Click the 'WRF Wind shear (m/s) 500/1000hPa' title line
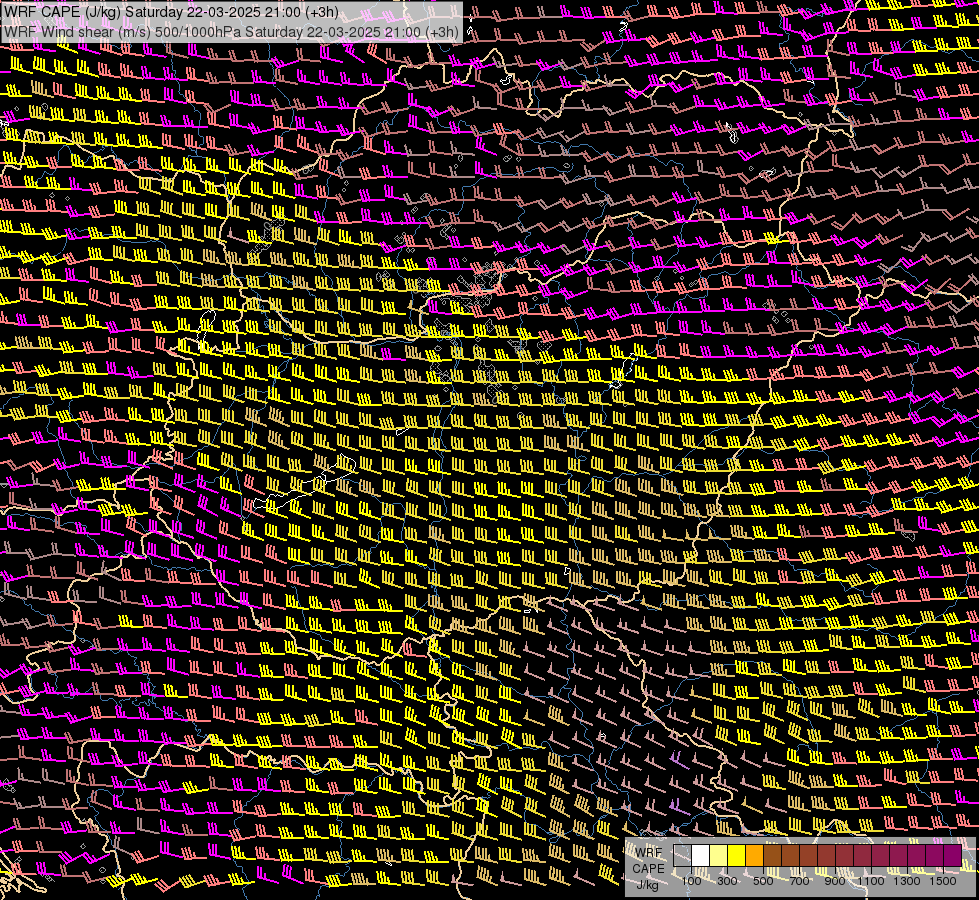Viewport: 979px width, 900px height. [232, 32]
